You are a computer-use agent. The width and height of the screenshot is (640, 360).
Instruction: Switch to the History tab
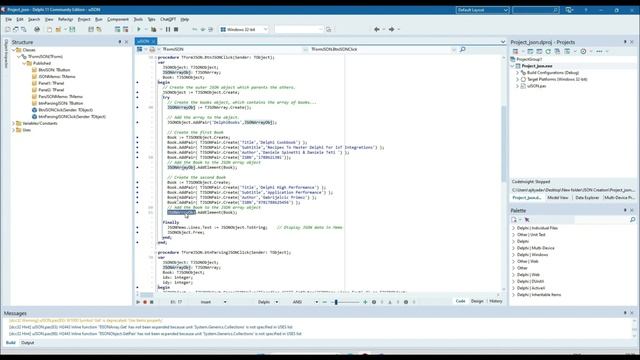(496, 301)
